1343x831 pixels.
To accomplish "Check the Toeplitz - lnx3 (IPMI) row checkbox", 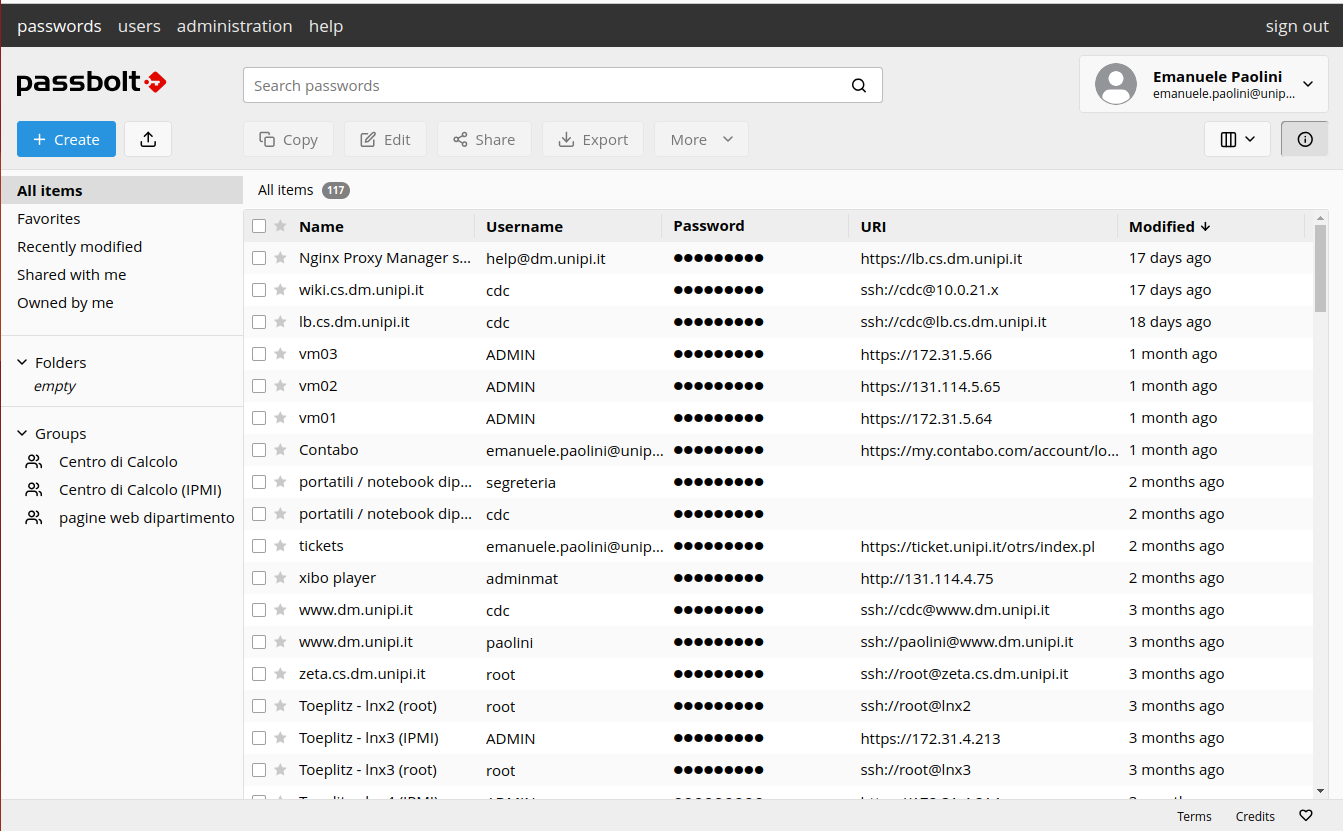I will click(259, 738).
